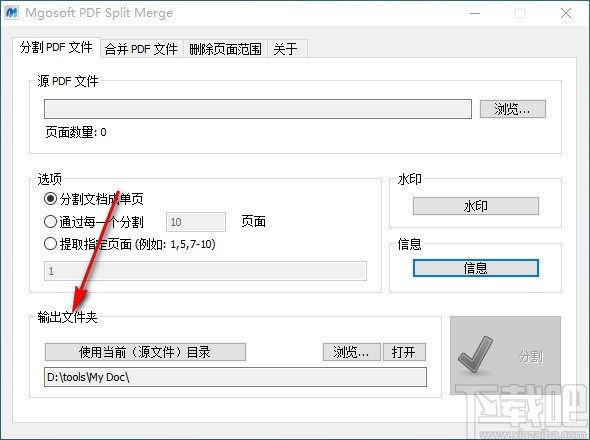Screen dimensions: 590x440
Task: Click the source PDF file path field
Action: [258, 109]
